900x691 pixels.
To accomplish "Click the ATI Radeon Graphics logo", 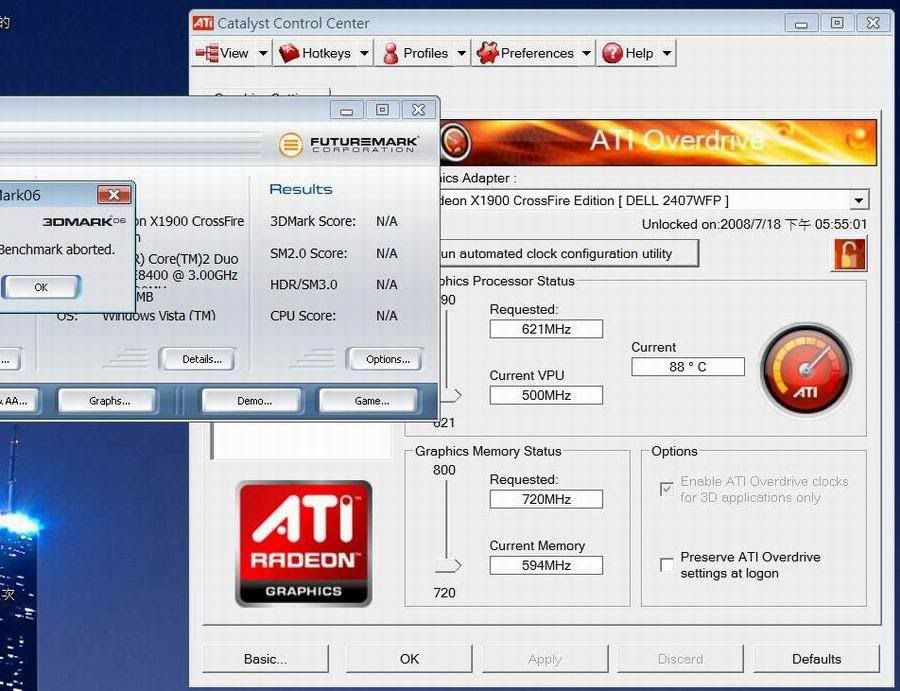I will coord(304,543).
